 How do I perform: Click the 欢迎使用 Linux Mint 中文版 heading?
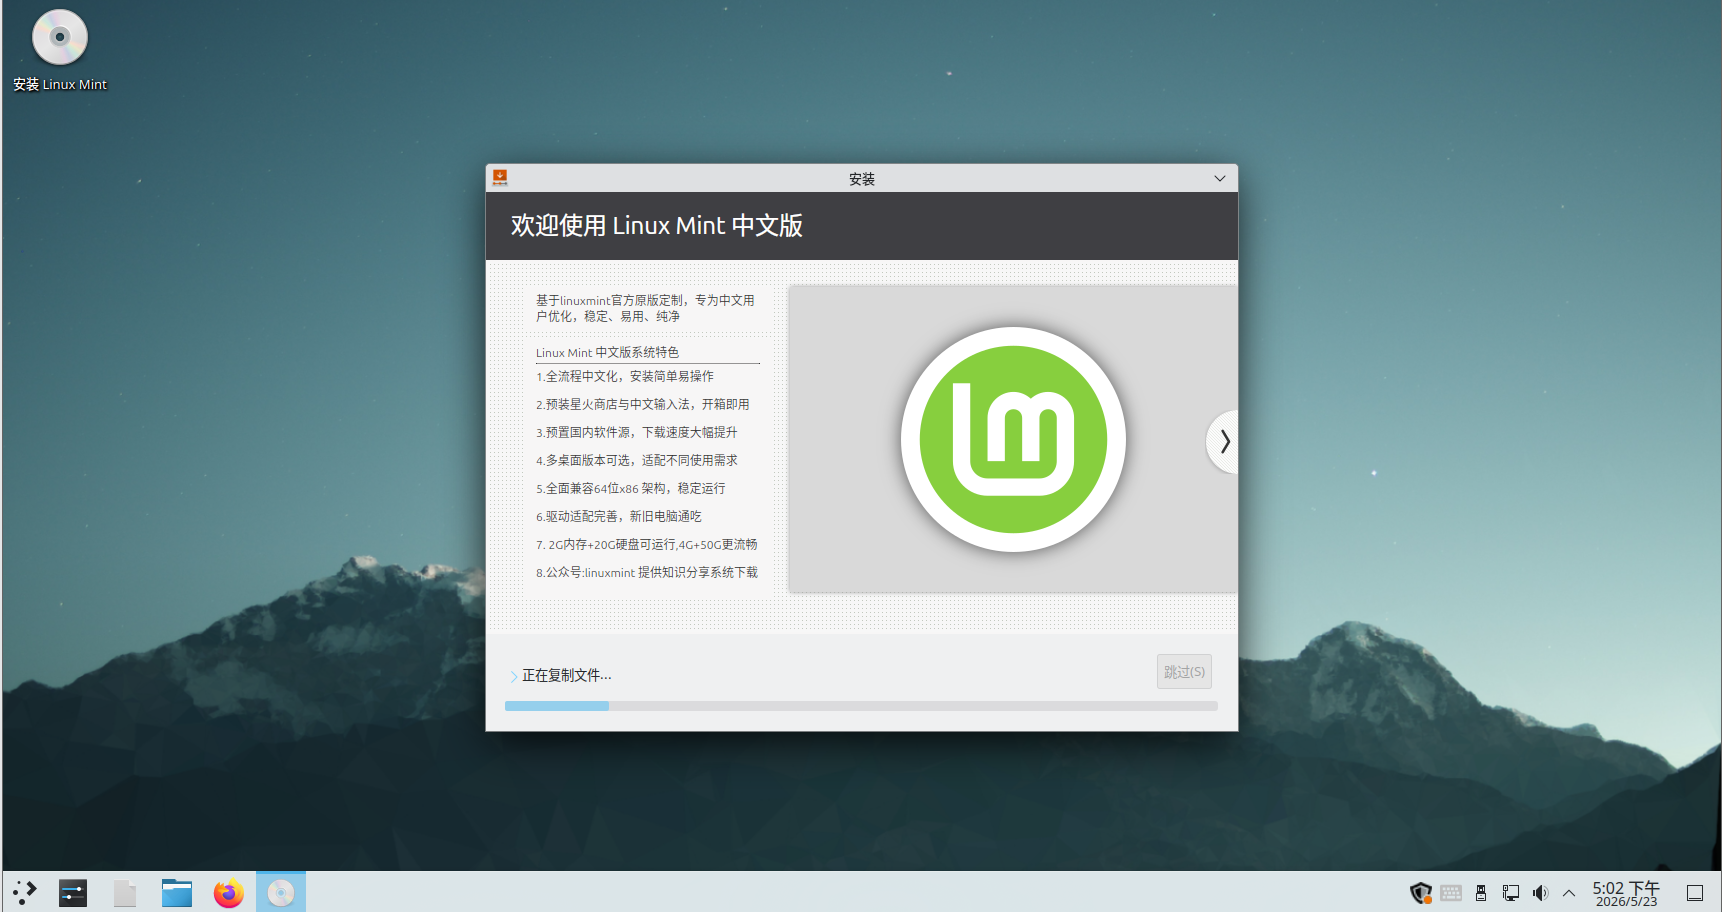point(657,225)
